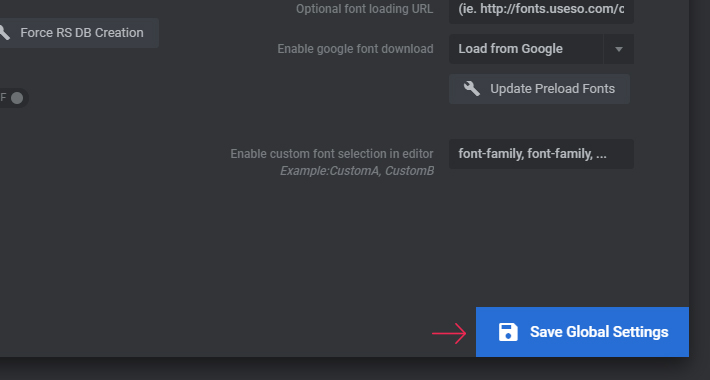The image size is (710, 380).
Task: Click the Enable google font download label
Action: pyautogui.click(x=355, y=49)
